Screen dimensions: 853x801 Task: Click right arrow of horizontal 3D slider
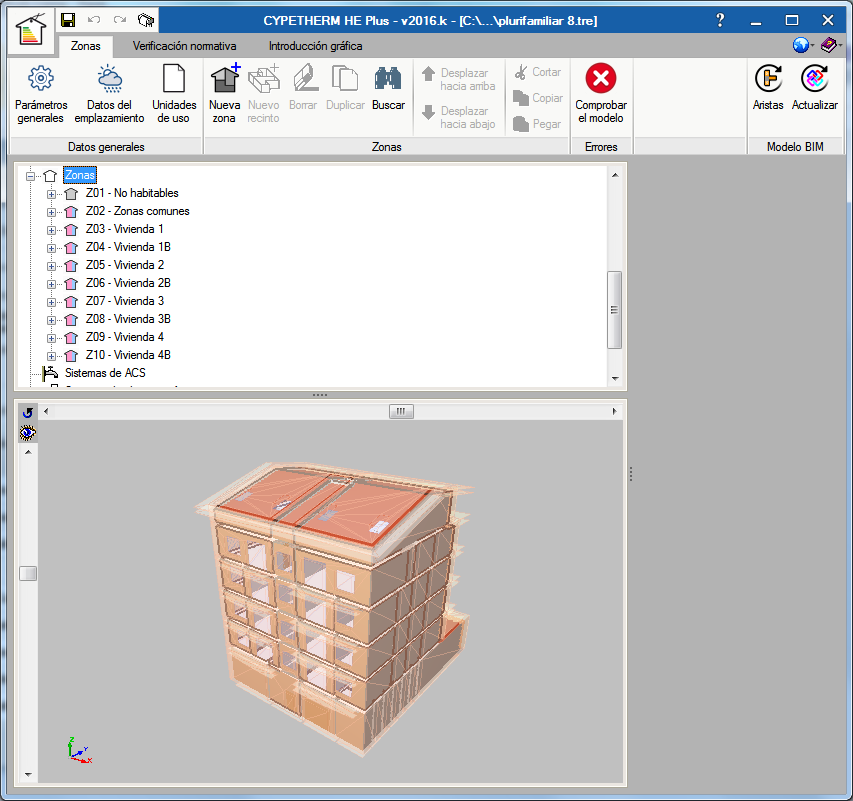pyautogui.click(x=615, y=411)
